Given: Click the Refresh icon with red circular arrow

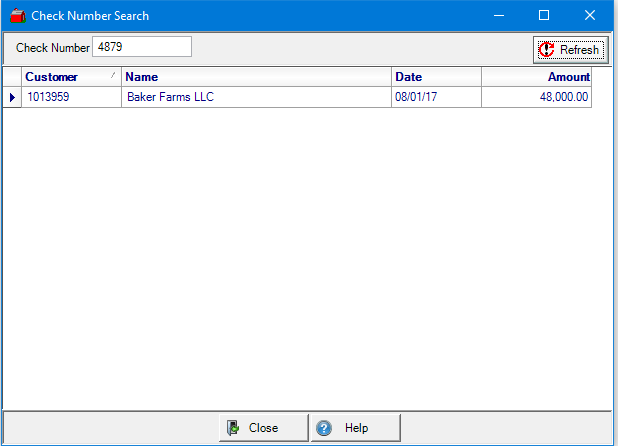Looking at the screenshot, I should 546,49.
